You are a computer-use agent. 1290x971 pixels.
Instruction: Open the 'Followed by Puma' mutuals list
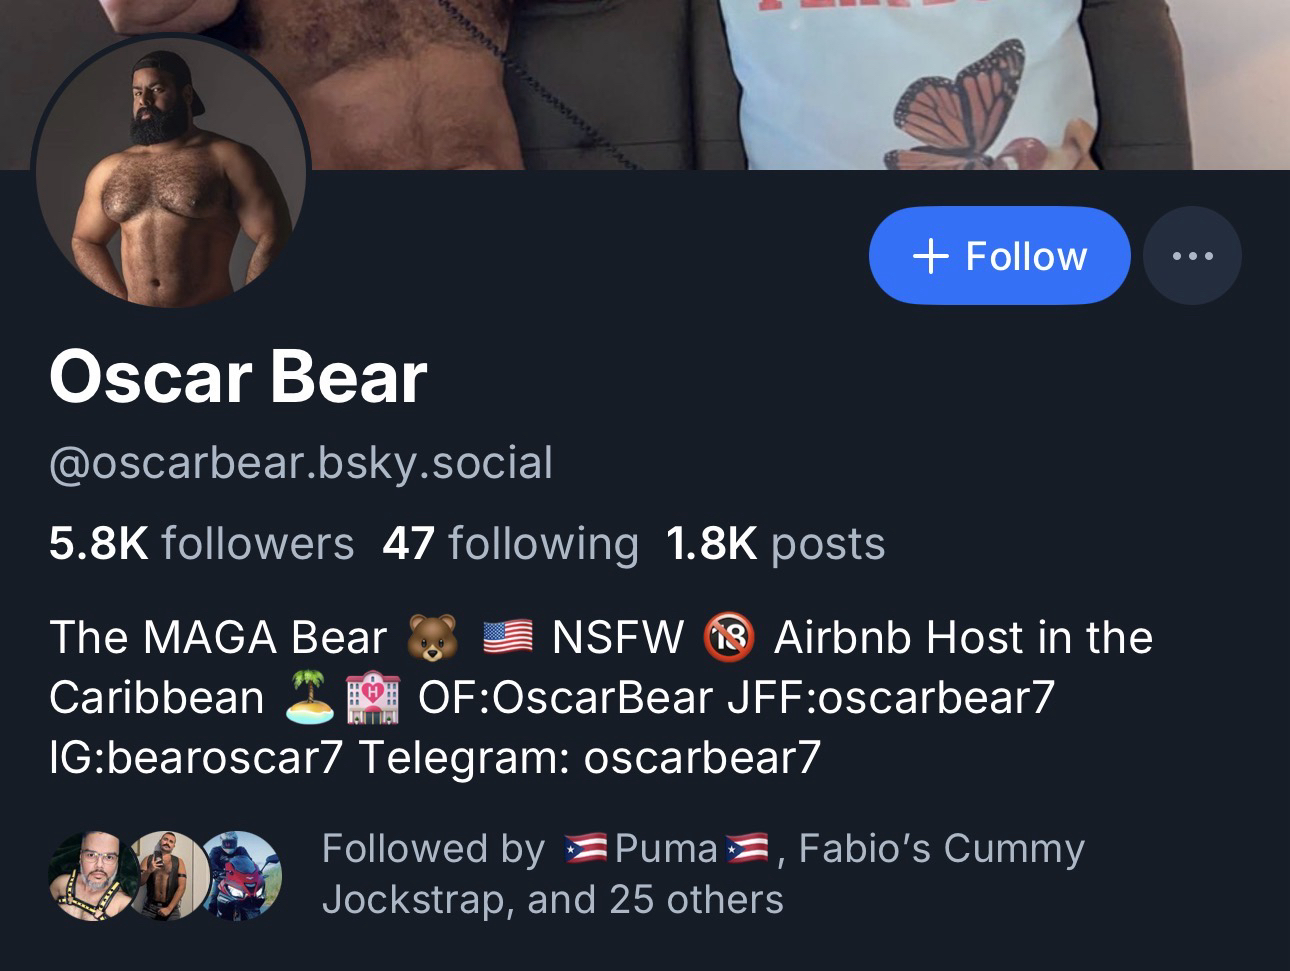coord(702,873)
